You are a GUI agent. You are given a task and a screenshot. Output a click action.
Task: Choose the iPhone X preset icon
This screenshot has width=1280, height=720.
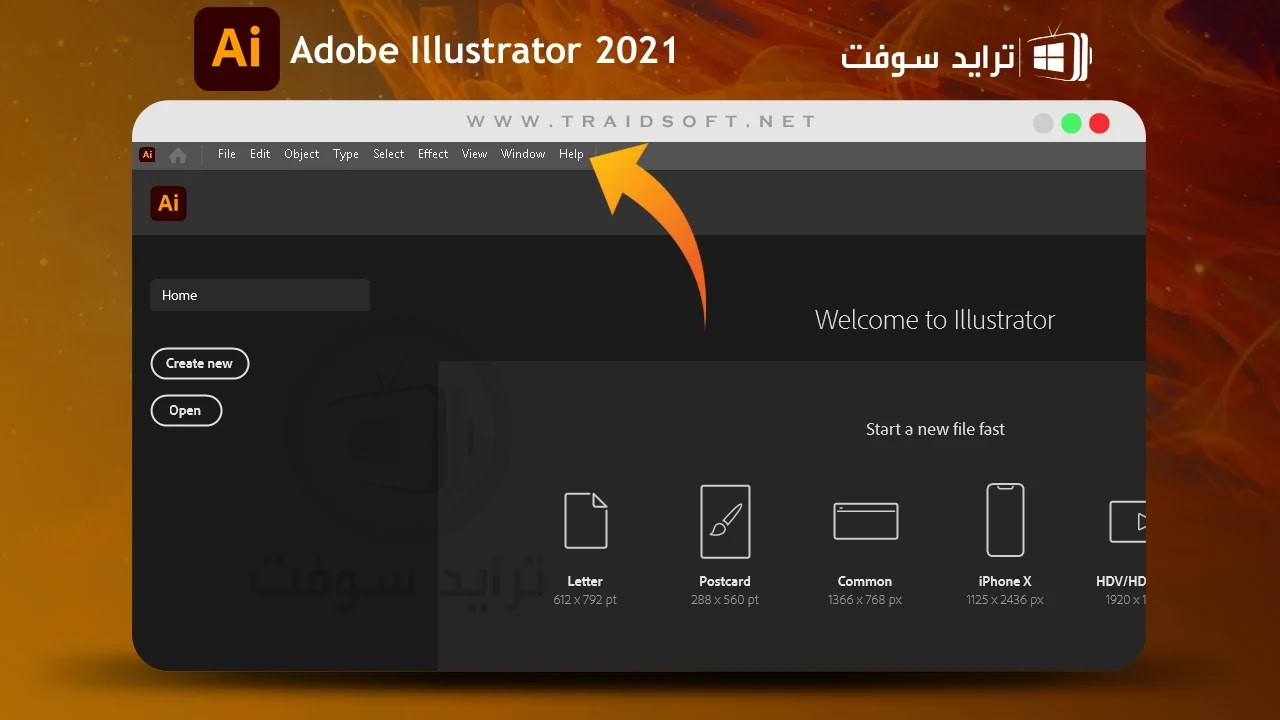pos(1005,520)
